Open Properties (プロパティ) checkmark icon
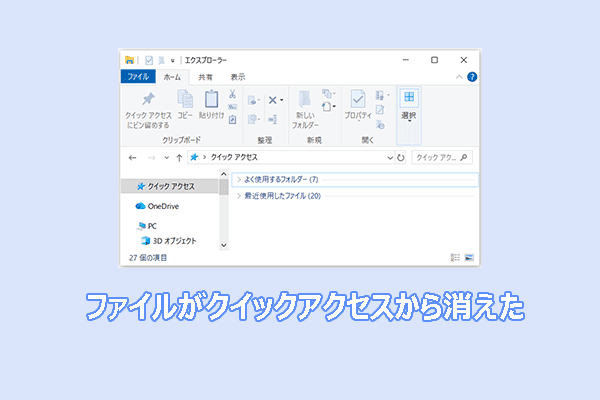Image resolution: width=600 pixels, height=400 pixels. tap(358, 99)
